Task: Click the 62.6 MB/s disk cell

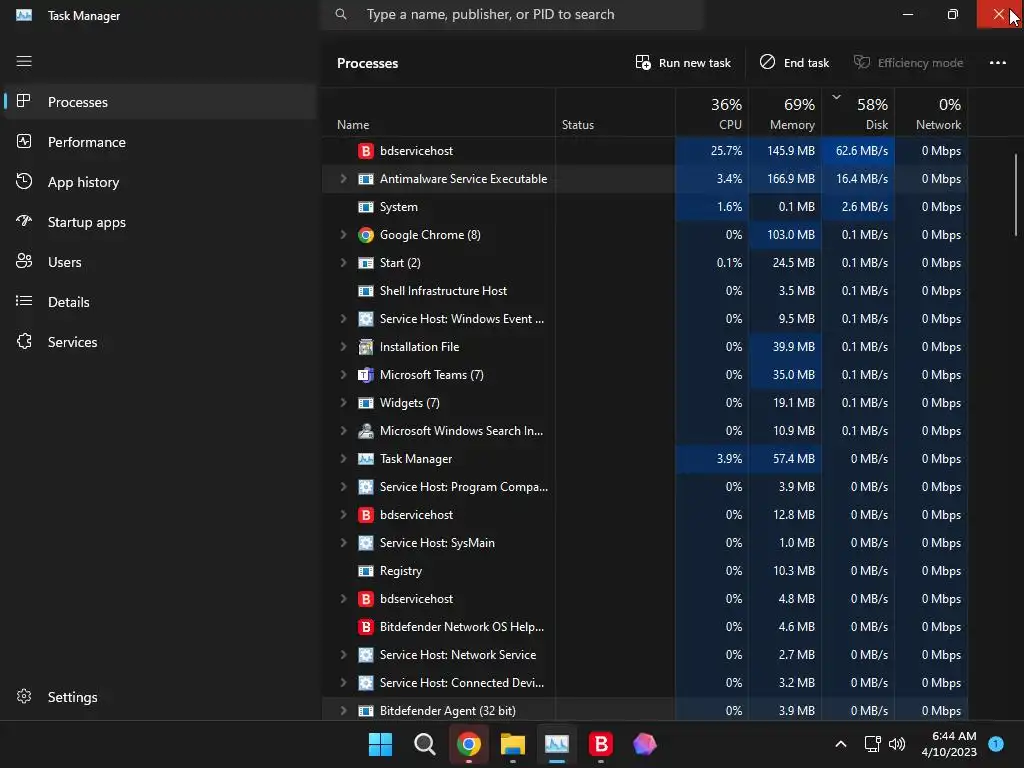Action: point(858,151)
